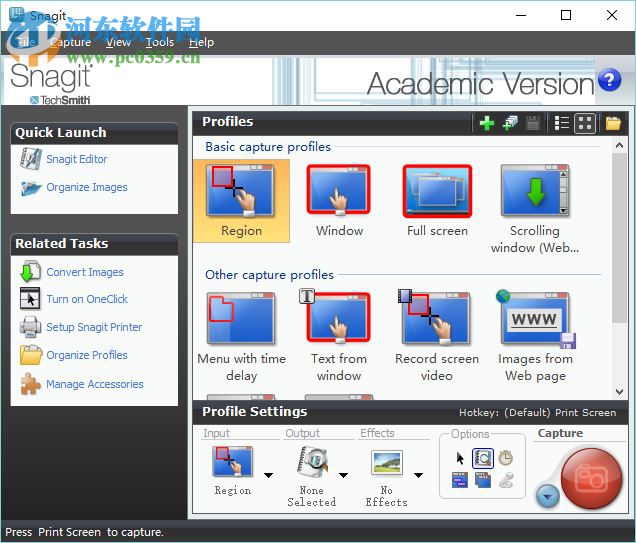Click the grayed-out person option icon
636x543 pixels.
[506, 480]
